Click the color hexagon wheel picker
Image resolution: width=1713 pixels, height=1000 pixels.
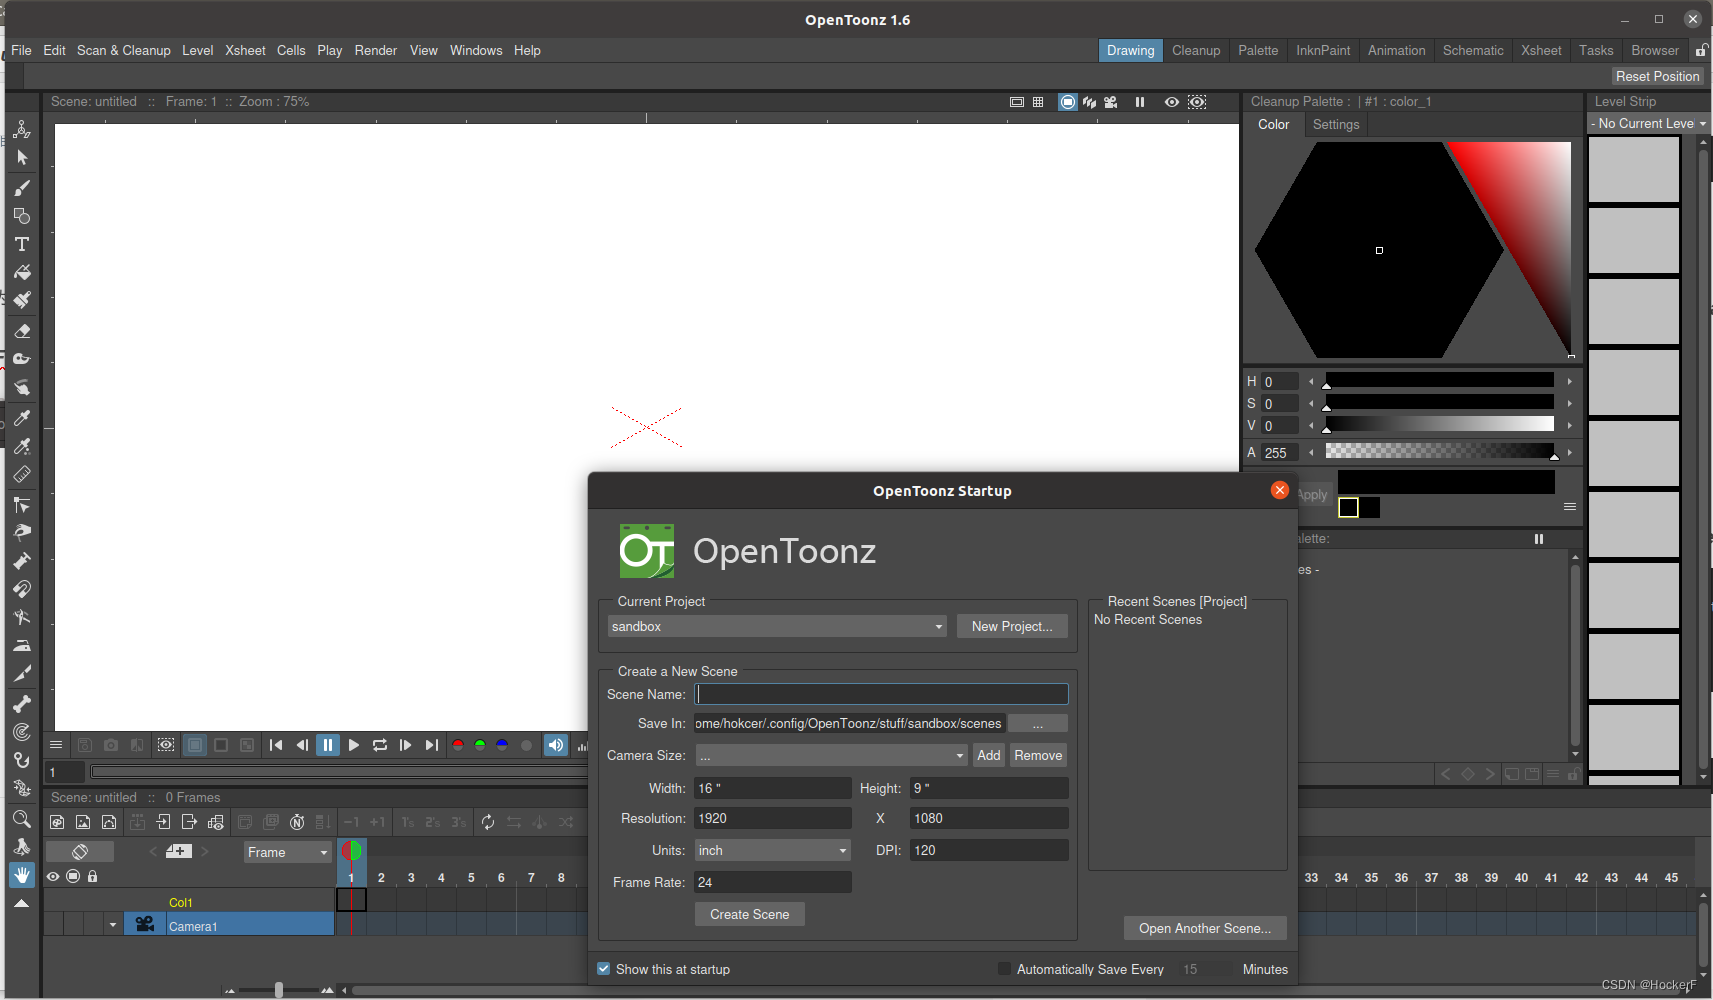[x=1379, y=250]
